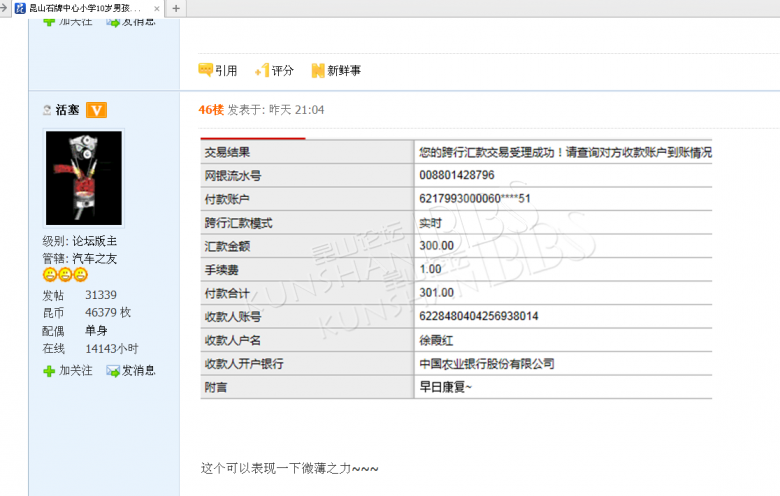Open the new tab plus button

pos(176,8)
